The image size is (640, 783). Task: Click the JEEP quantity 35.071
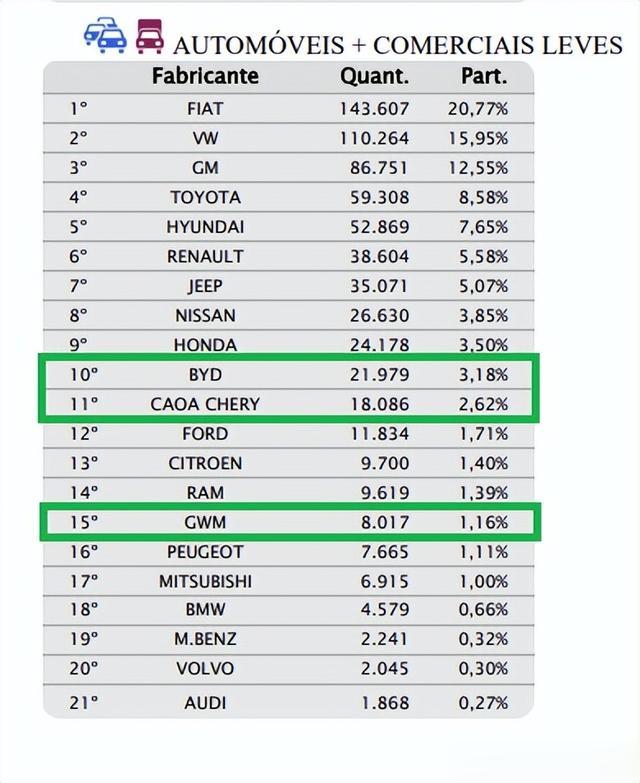[379, 286]
